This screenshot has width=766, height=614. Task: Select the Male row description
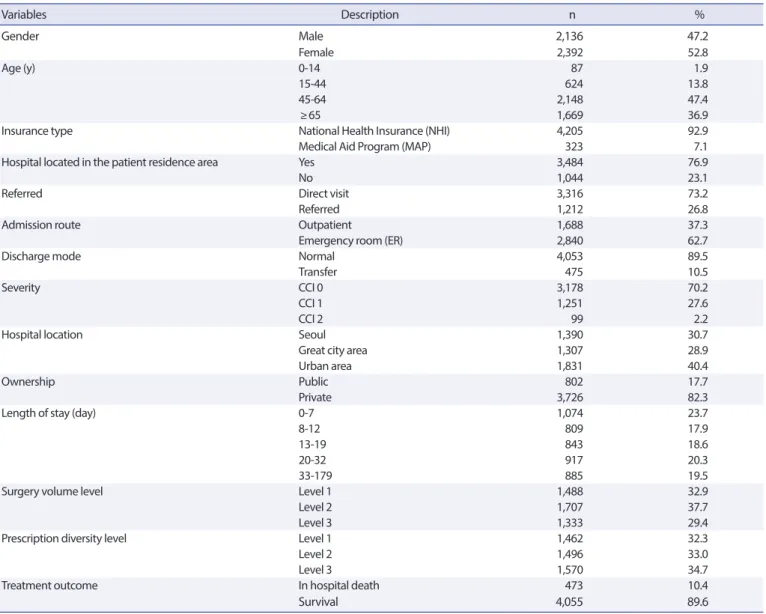311,36
